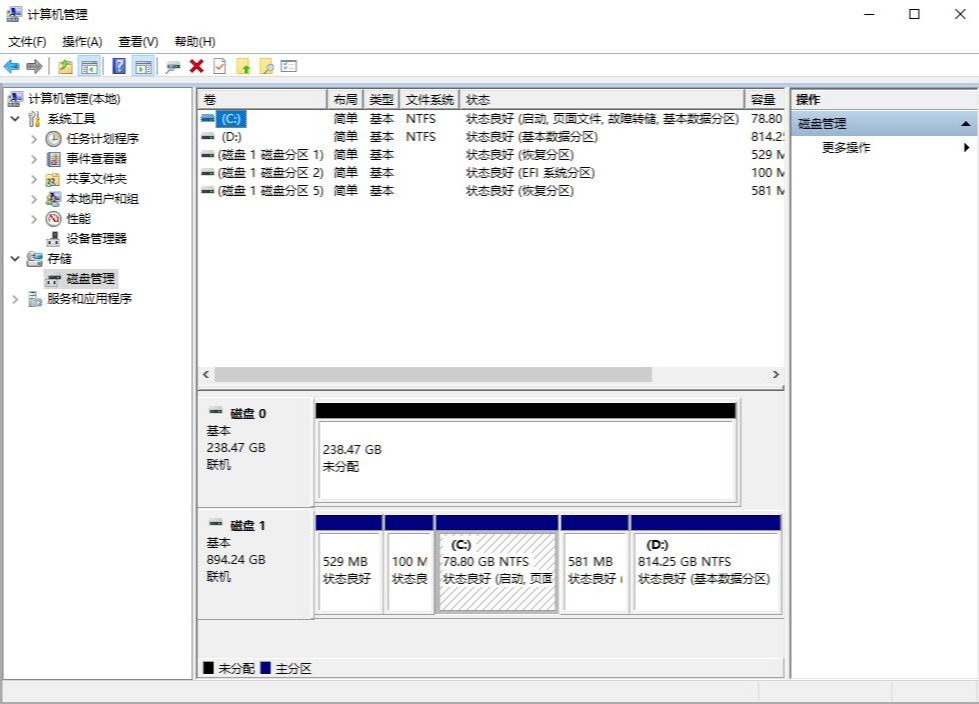The height and width of the screenshot is (704, 979).
Task: Select volume row 磁盘 1 磁盘分区 5
Action: [491, 191]
